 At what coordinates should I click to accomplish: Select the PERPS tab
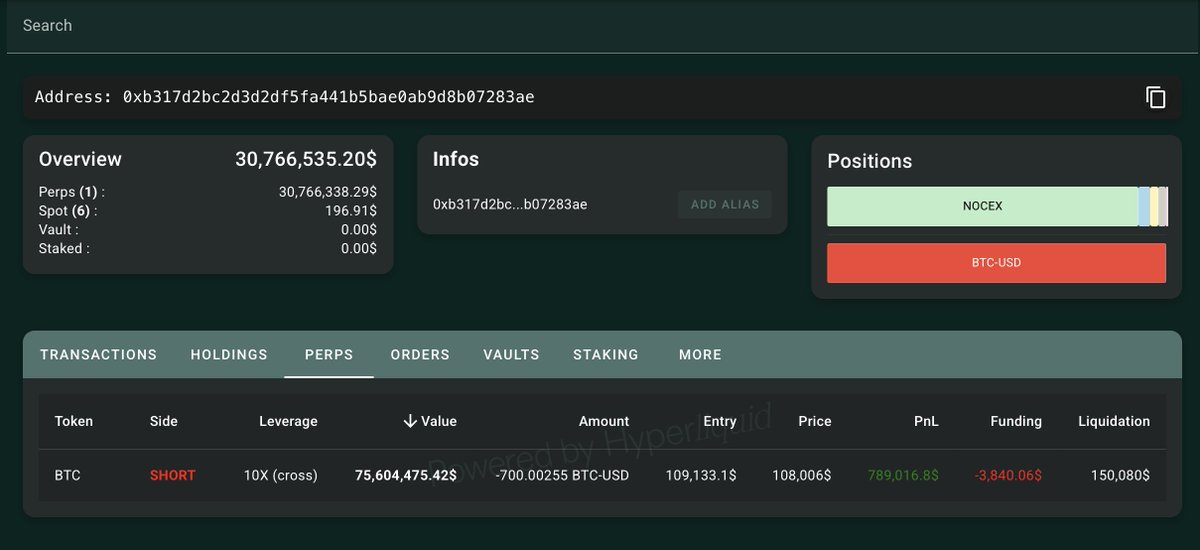[329, 354]
